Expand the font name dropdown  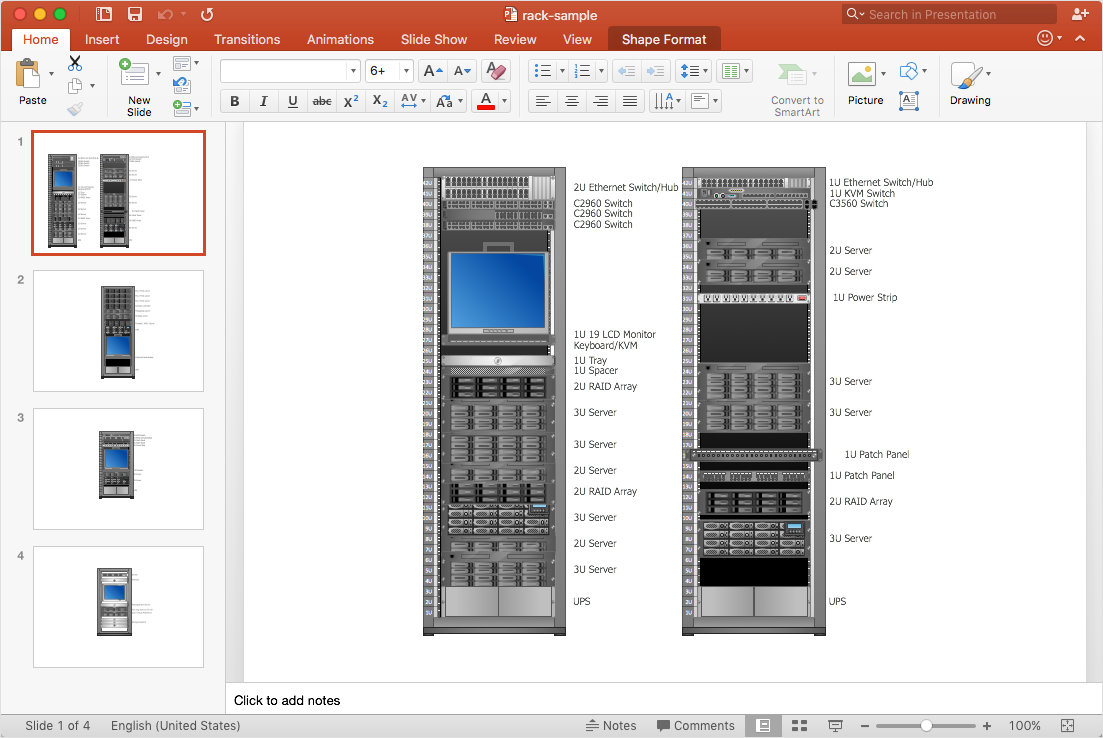click(353, 71)
